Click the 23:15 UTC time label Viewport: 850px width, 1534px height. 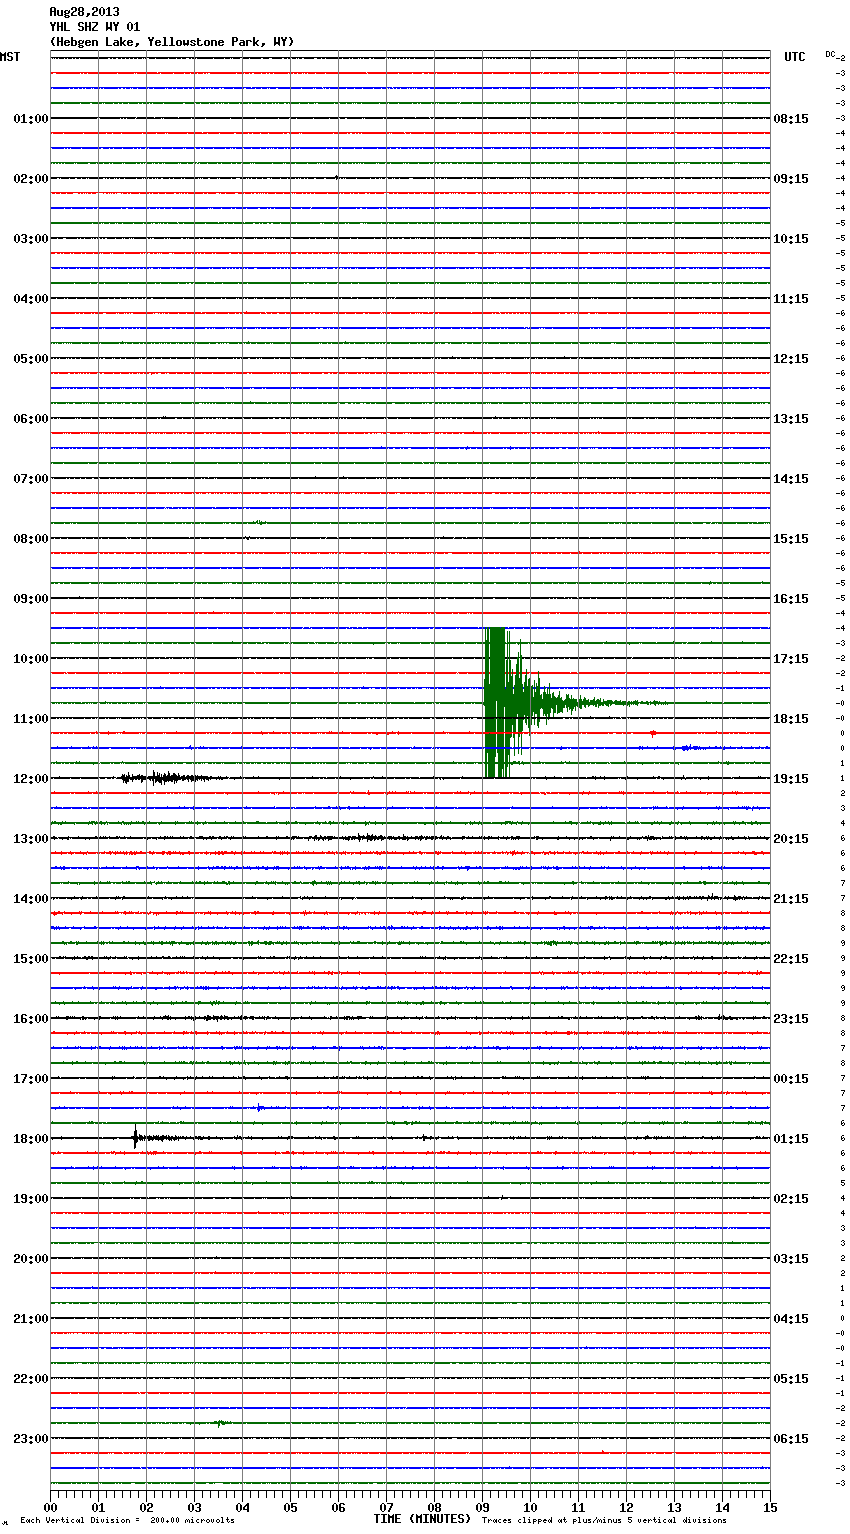[x=791, y=1019]
